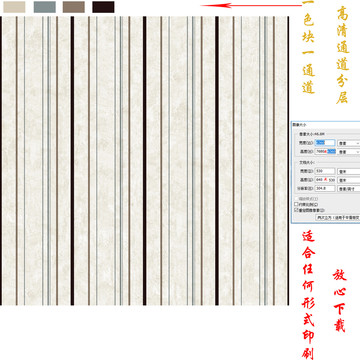Select the taupe brown color swatch
360x360 pixels.
coord(74,7)
